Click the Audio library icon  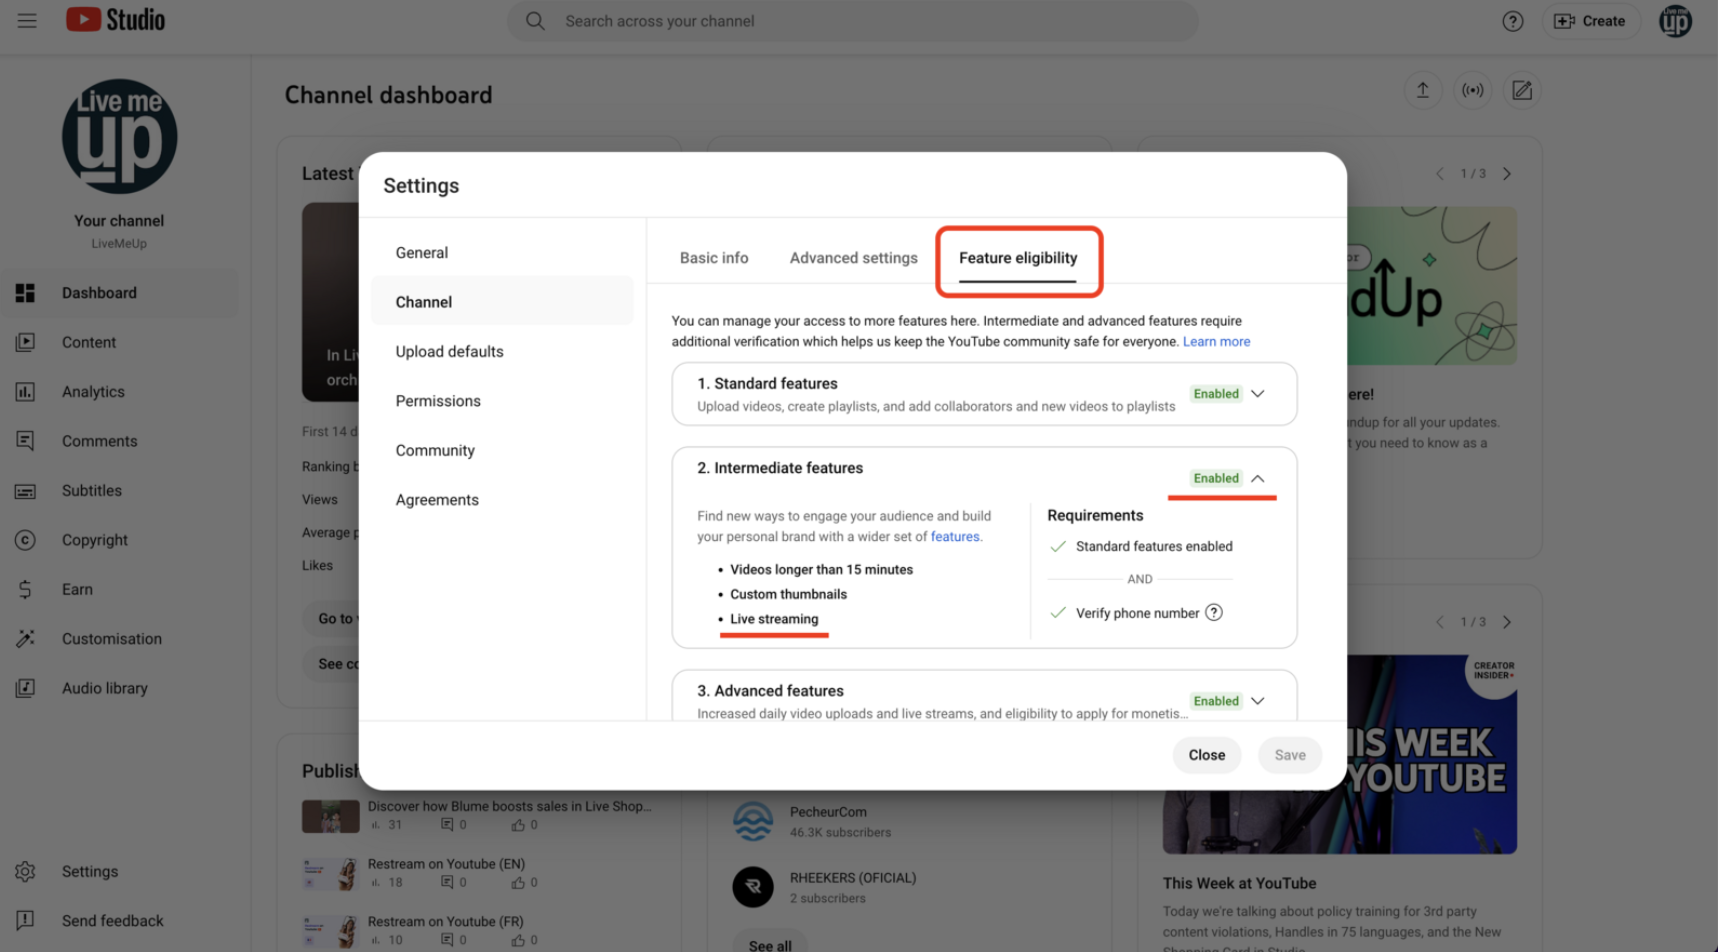[26, 688]
